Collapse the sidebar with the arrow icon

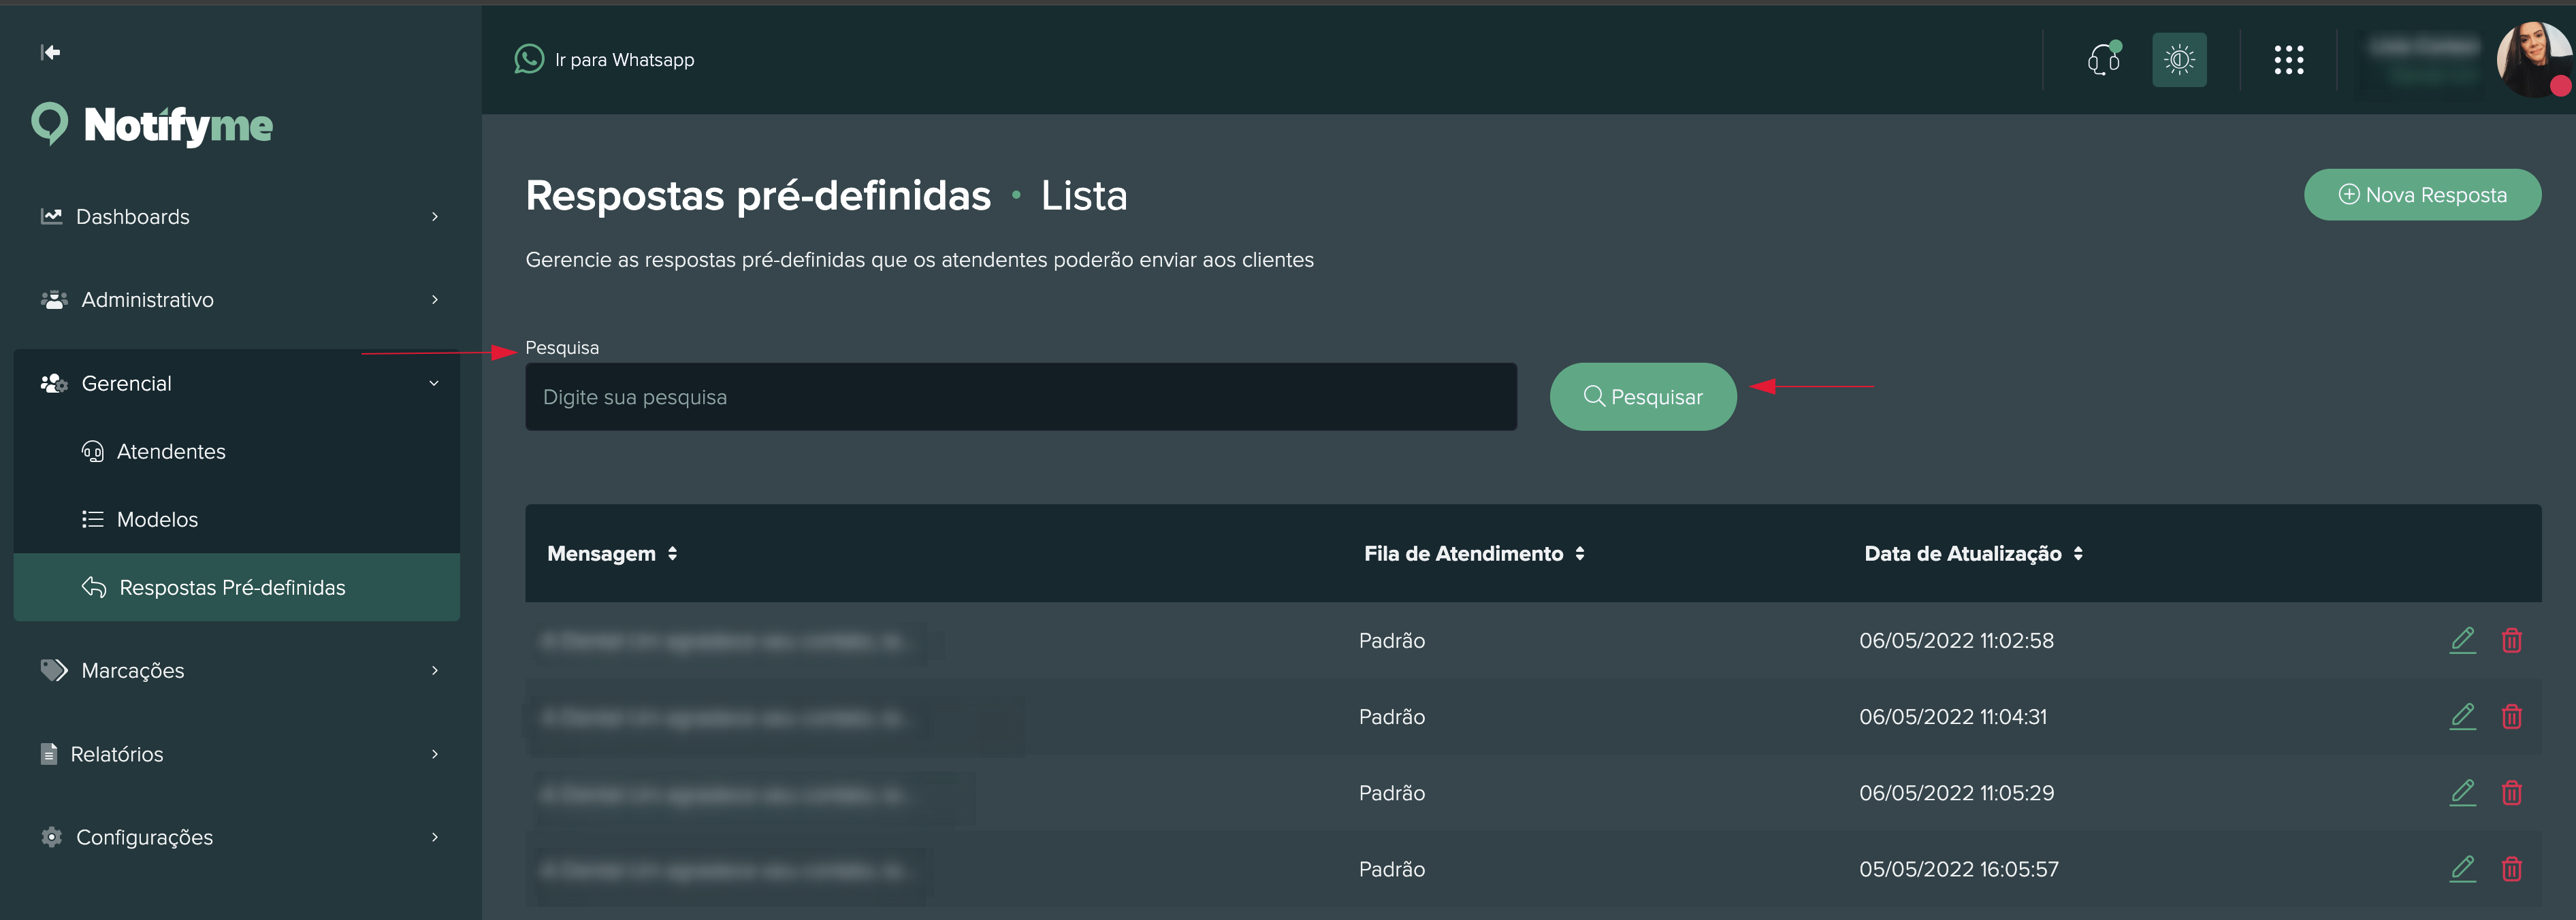(x=50, y=52)
